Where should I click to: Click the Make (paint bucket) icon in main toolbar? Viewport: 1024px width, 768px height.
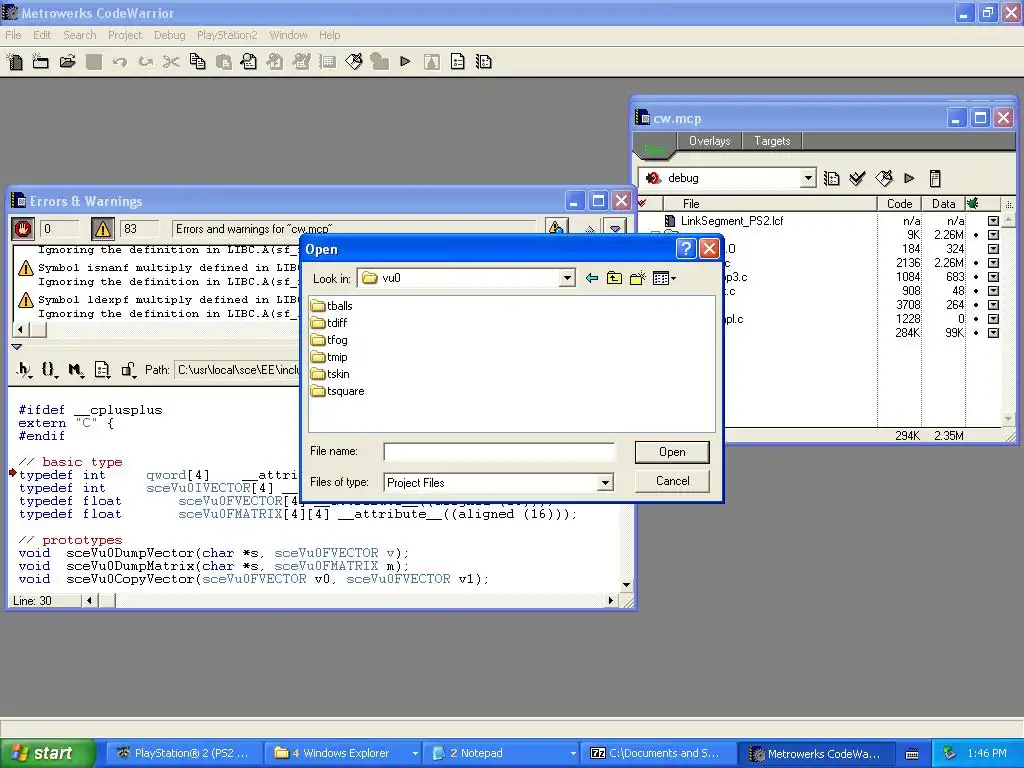354,62
